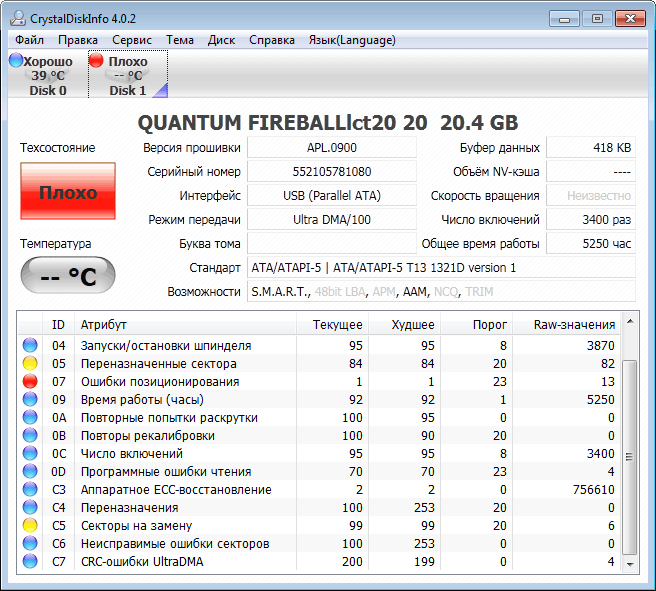Click the red status icon of attribute 07
Viewport: 656px width, 591px height.
point(30,381)
